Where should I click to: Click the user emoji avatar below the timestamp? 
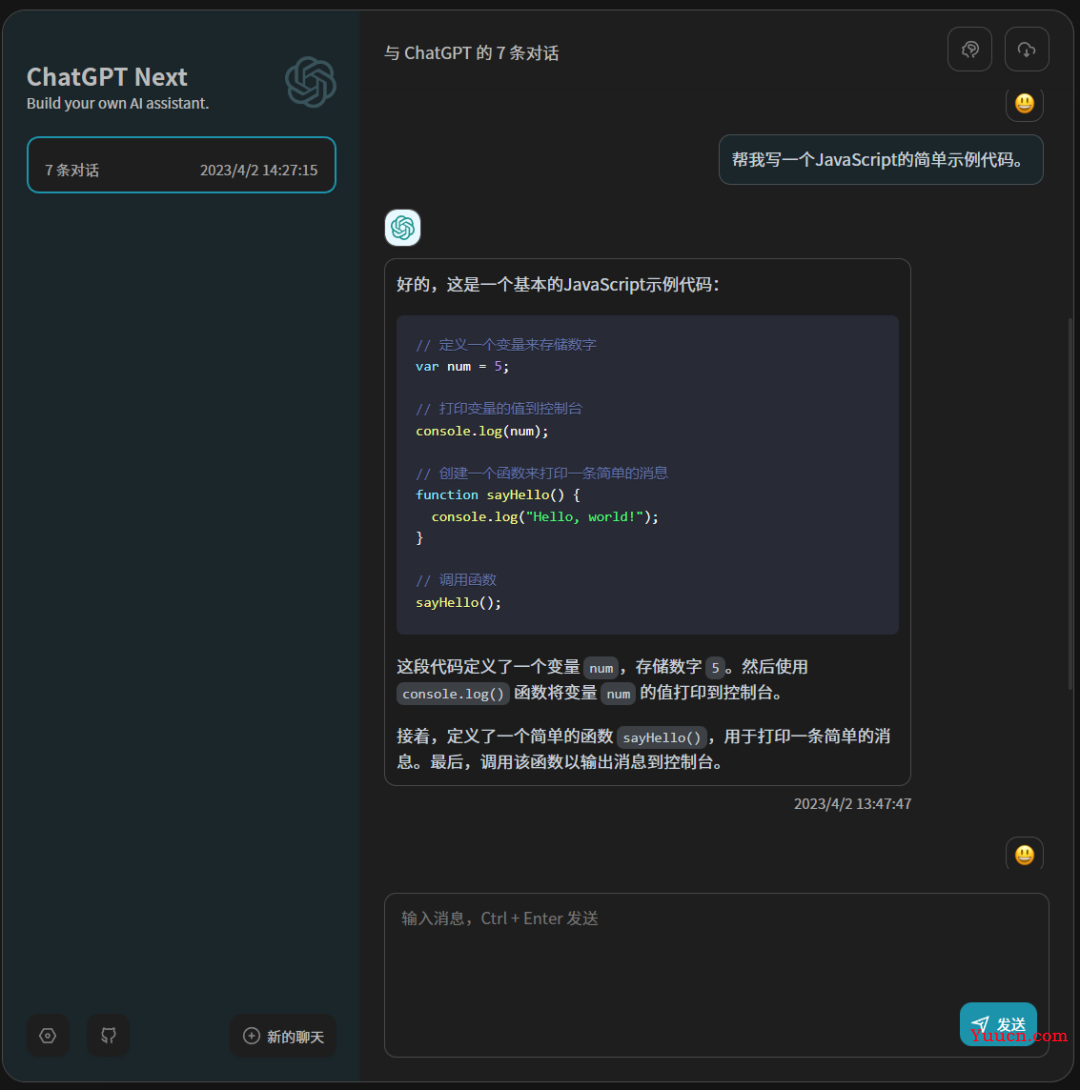(1024, 854)
